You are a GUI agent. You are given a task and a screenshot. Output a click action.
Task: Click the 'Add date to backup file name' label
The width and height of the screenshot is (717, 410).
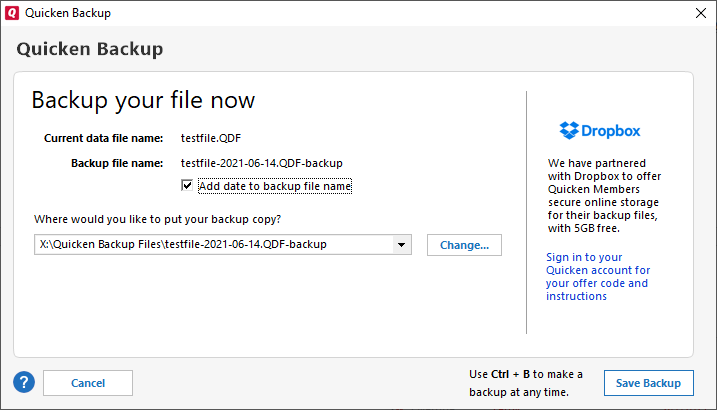(274, 185)
